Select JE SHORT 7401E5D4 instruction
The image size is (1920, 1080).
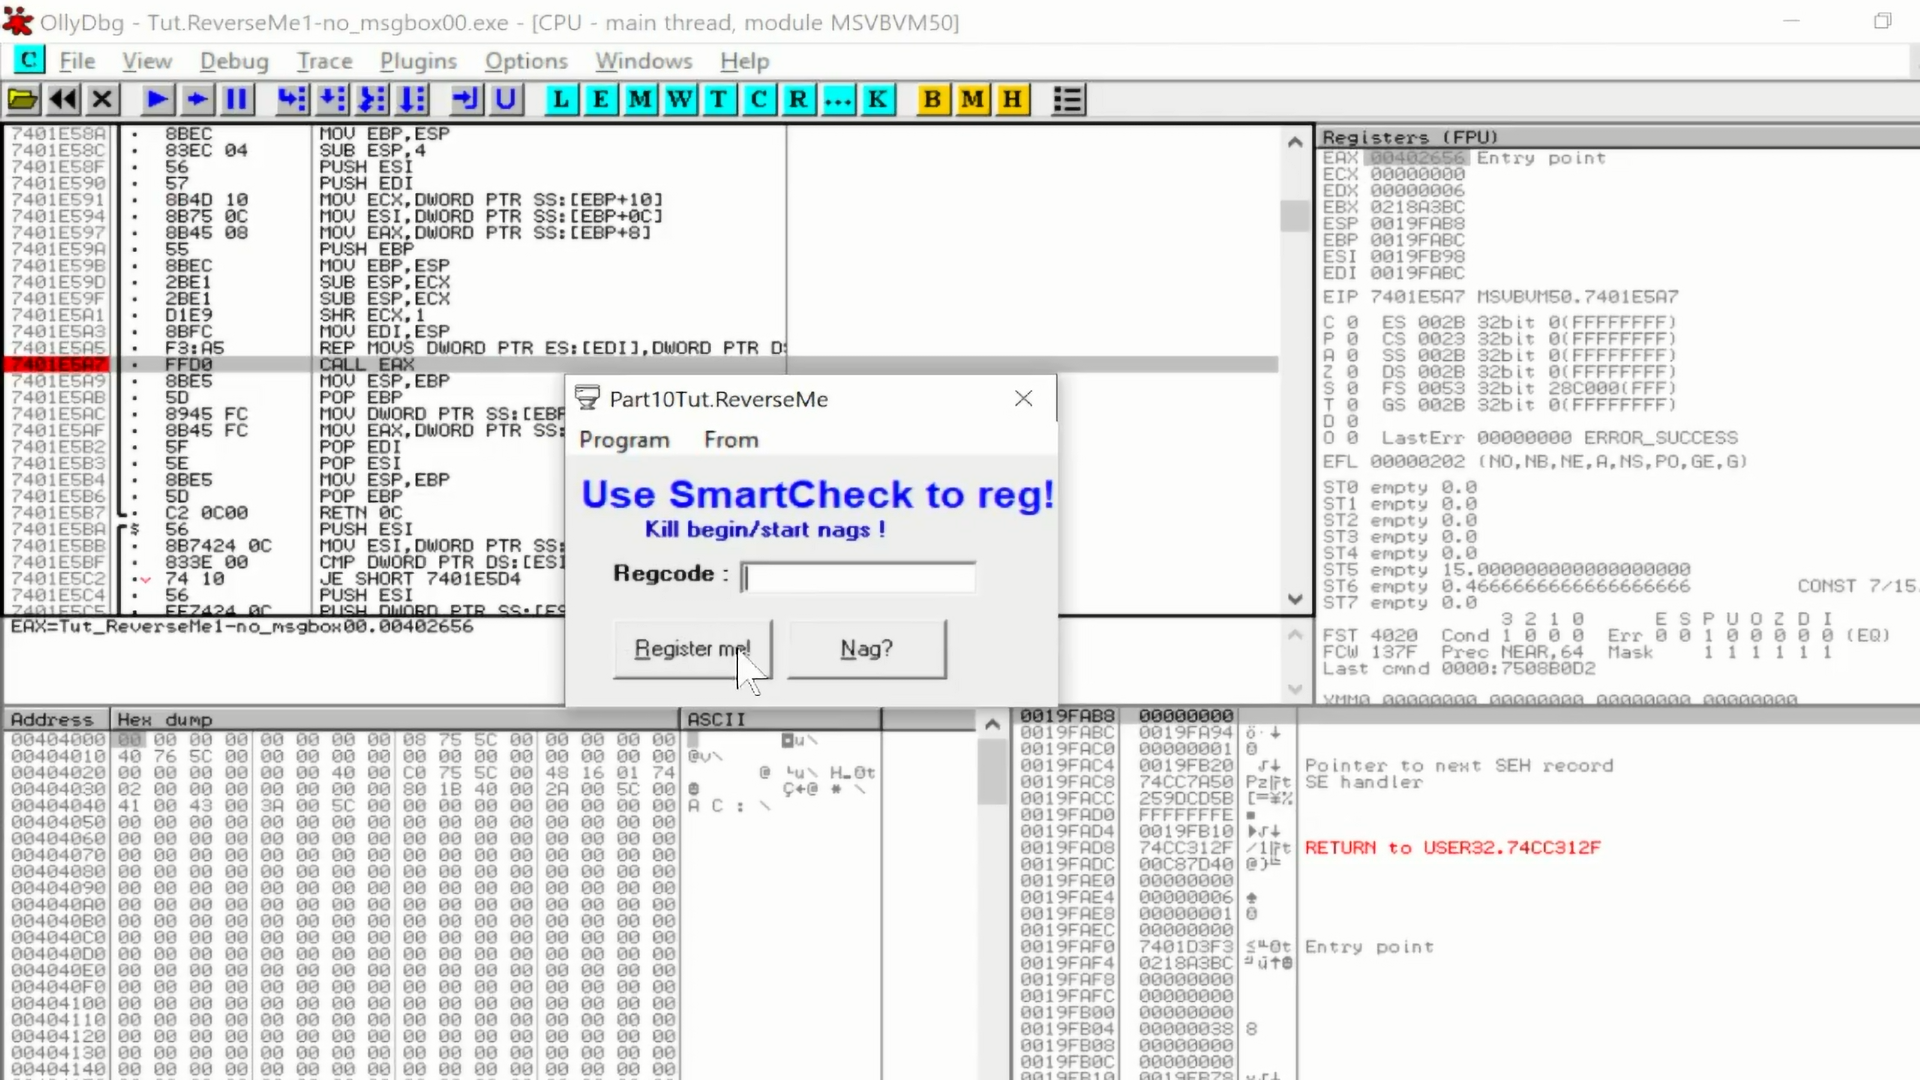(420, 579)
